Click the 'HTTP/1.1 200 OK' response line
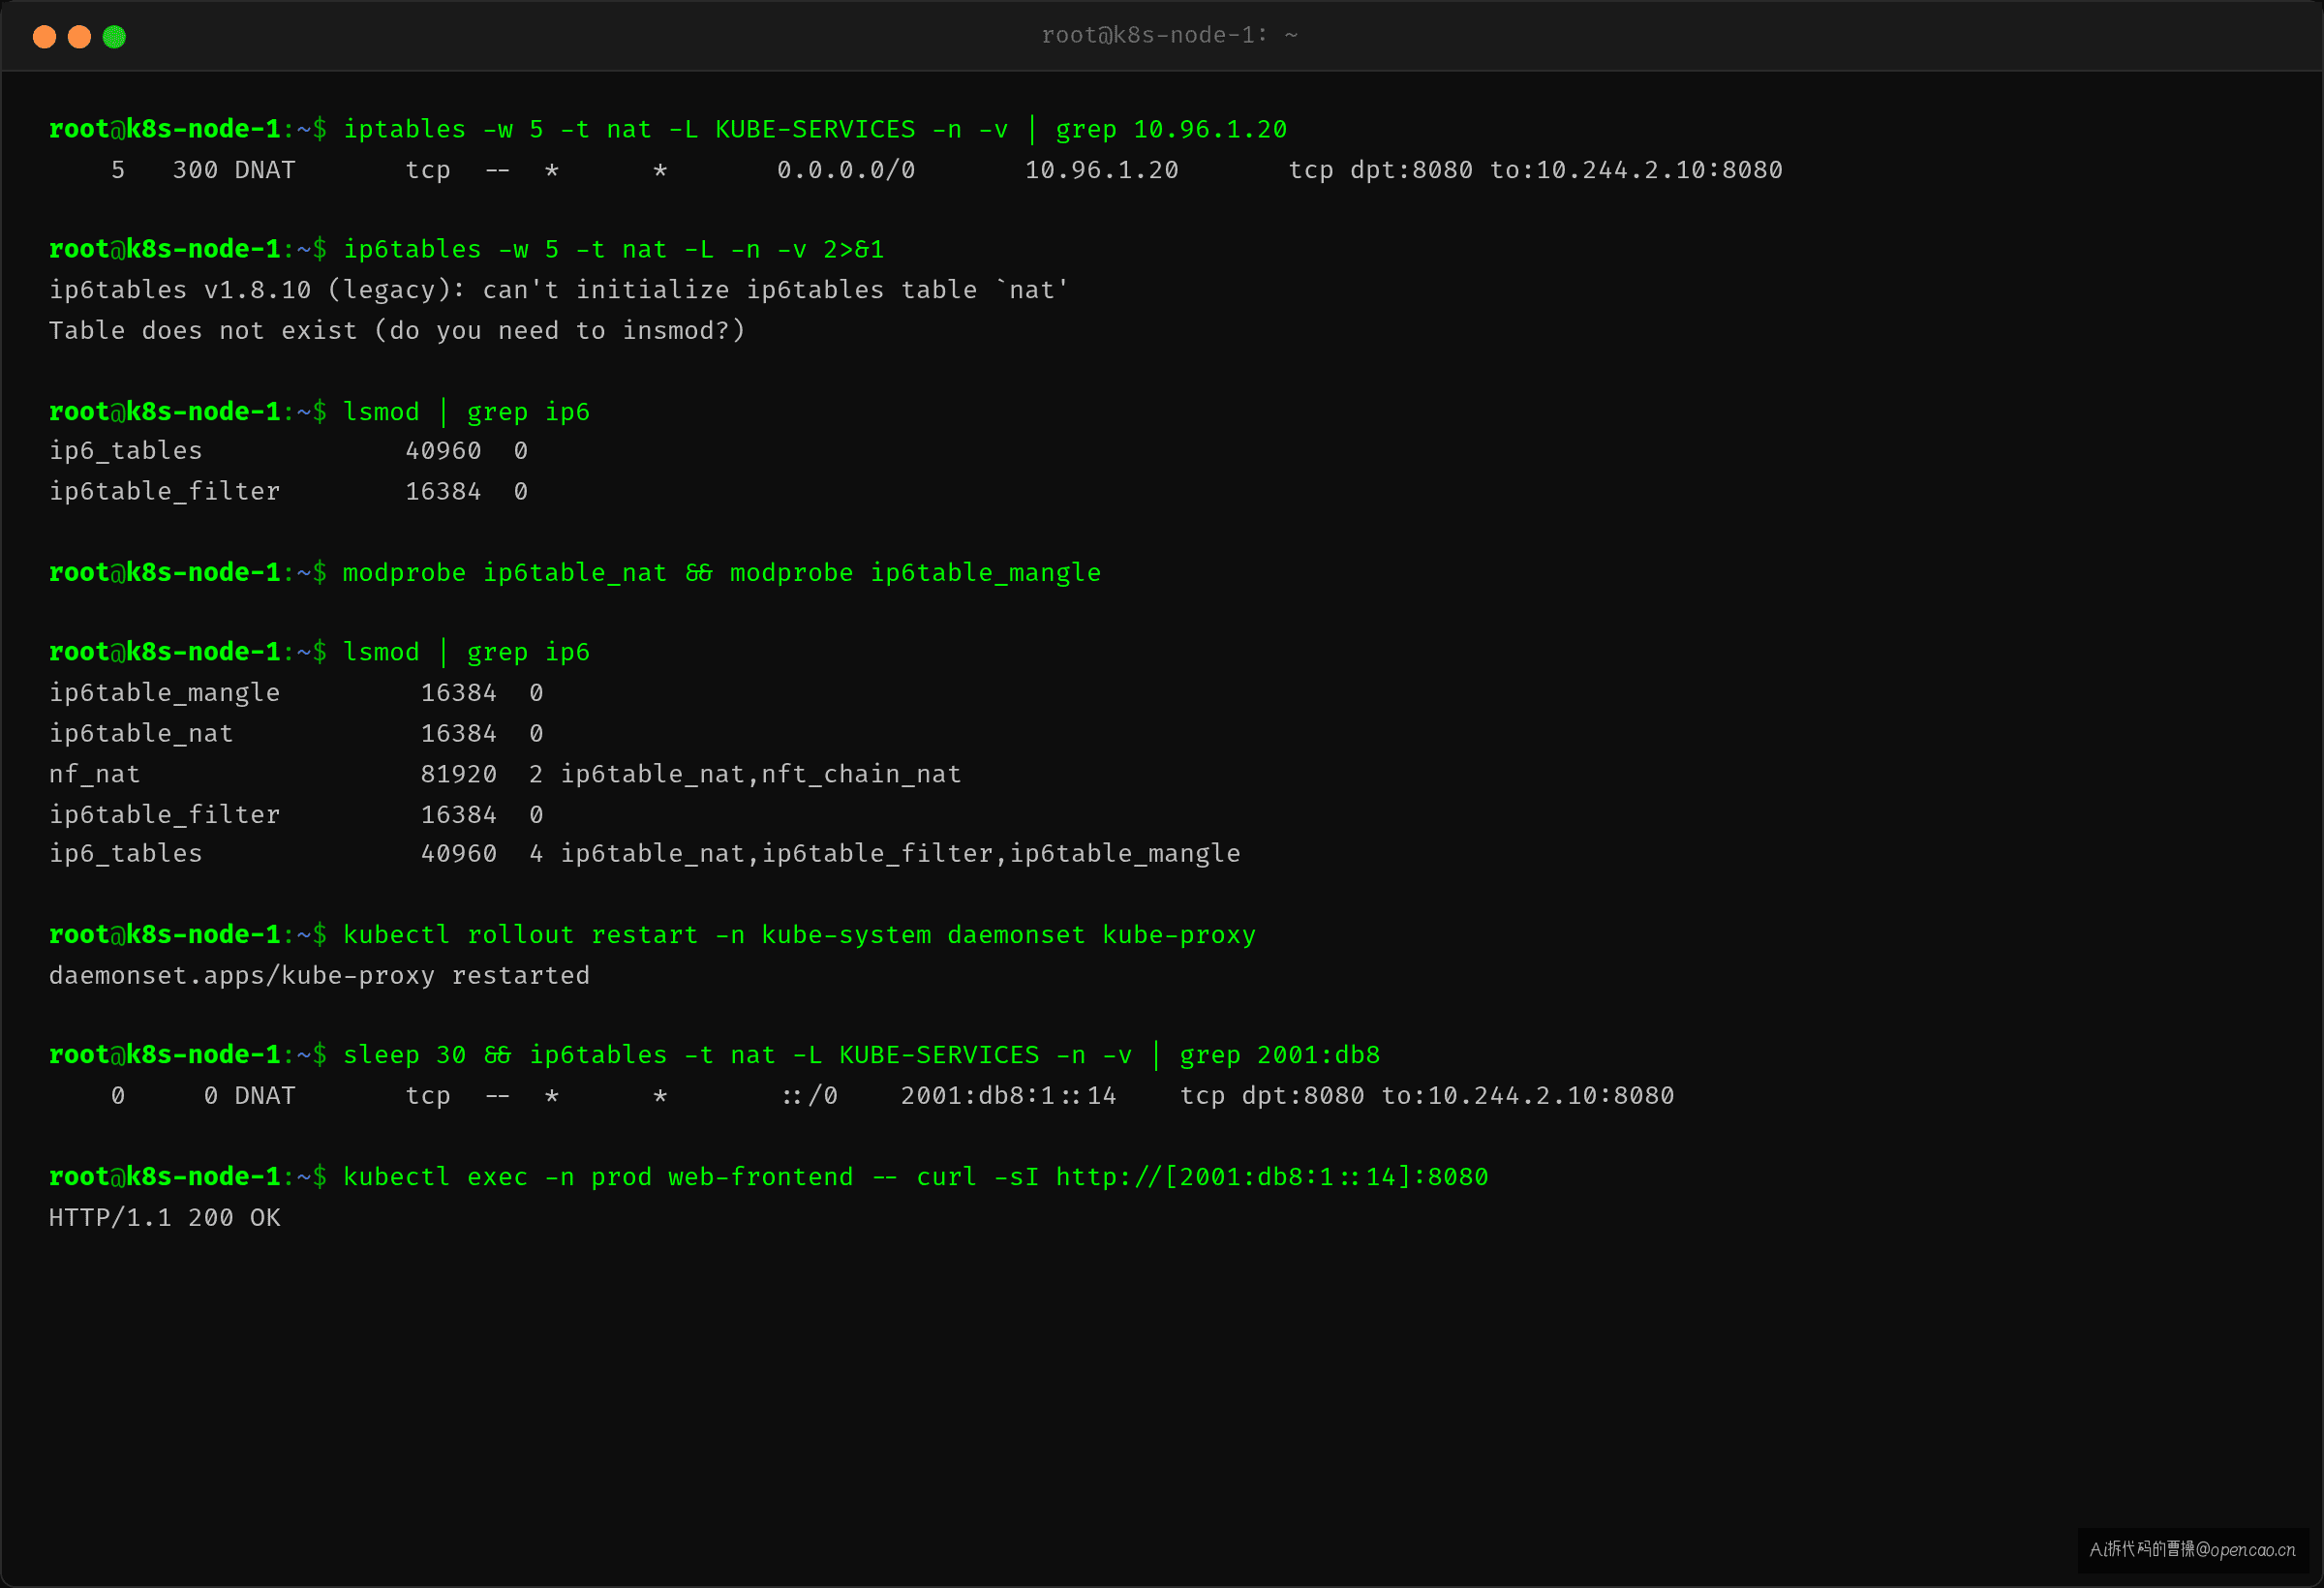 tap(165, 1217)
